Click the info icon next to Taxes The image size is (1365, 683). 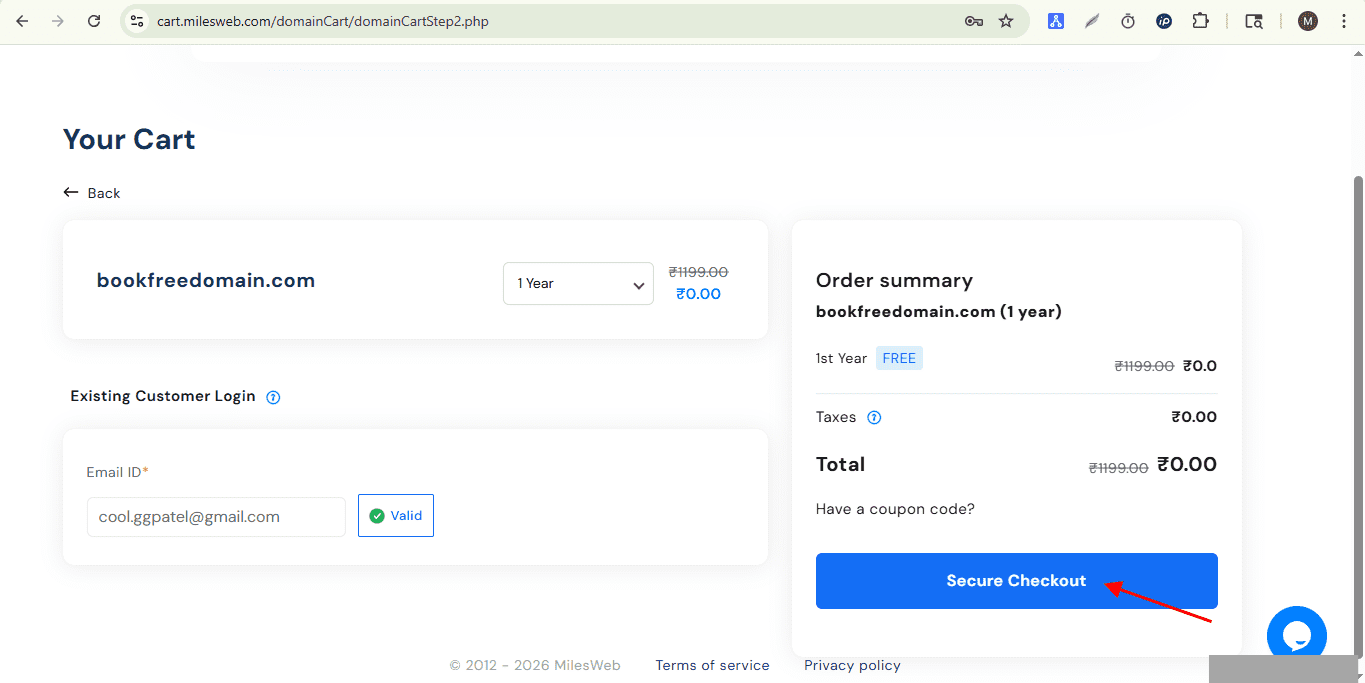point(874,417)
